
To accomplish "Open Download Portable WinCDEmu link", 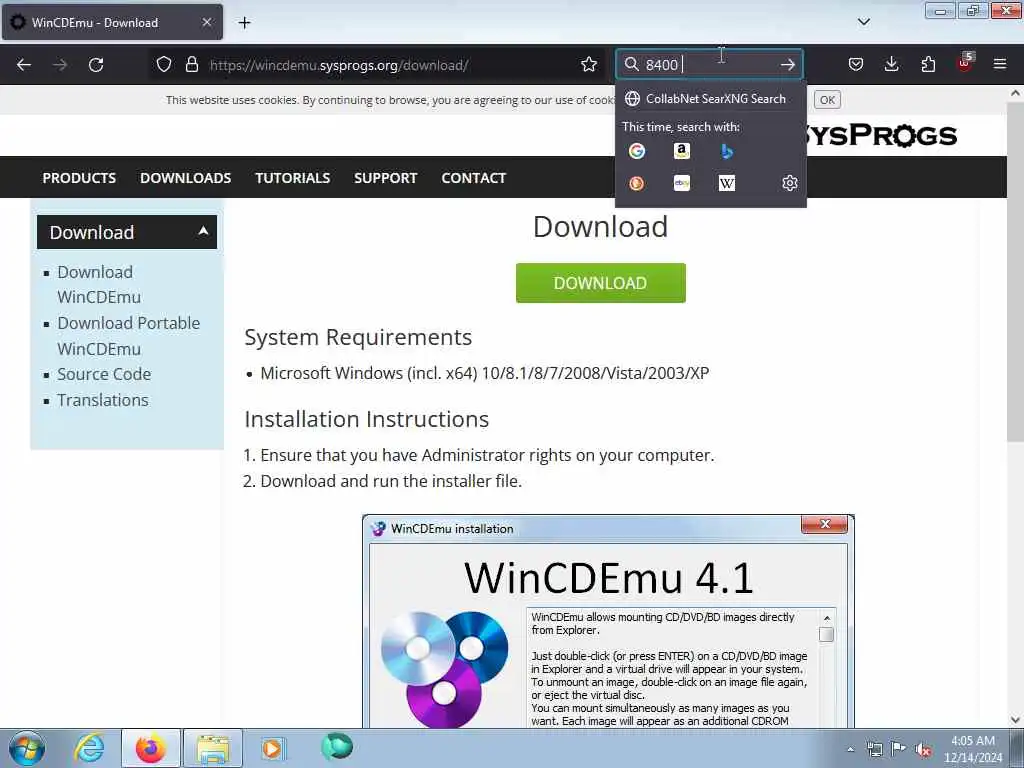I will click(129, 336).
